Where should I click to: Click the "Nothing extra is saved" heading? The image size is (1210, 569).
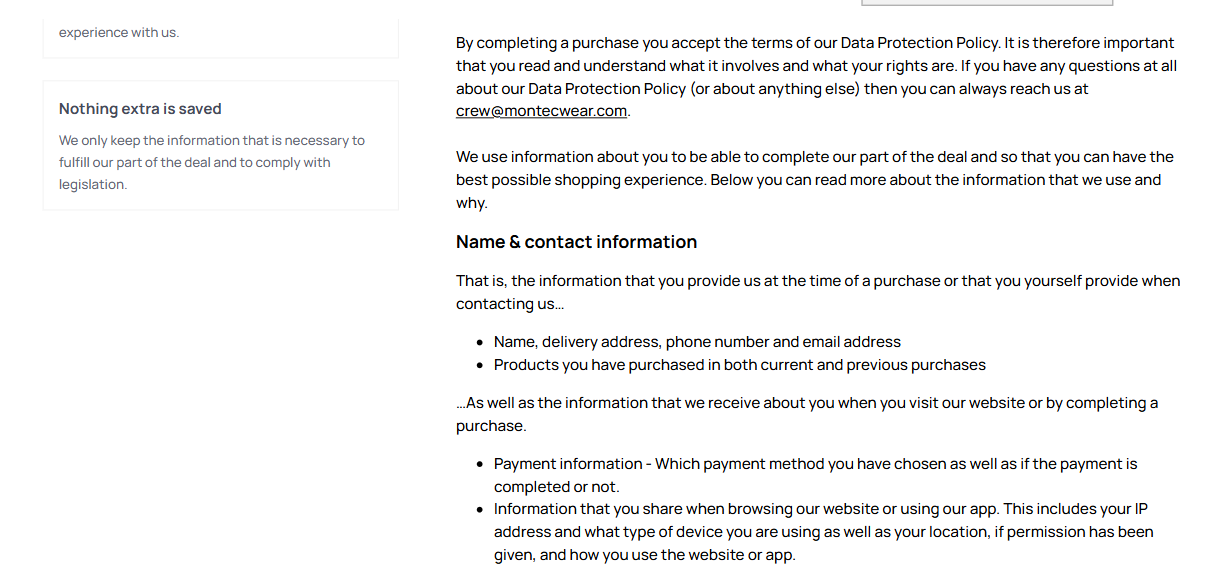pos(140,109)
